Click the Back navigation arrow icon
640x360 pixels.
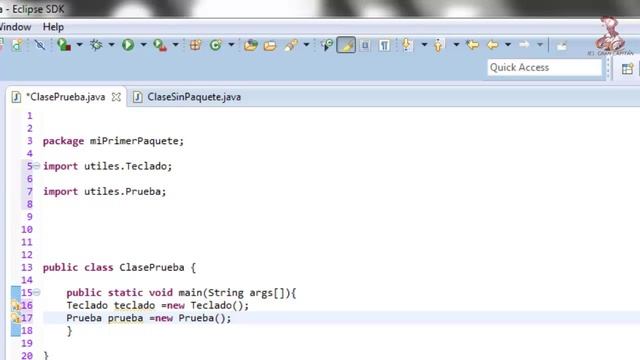point(493,44)
